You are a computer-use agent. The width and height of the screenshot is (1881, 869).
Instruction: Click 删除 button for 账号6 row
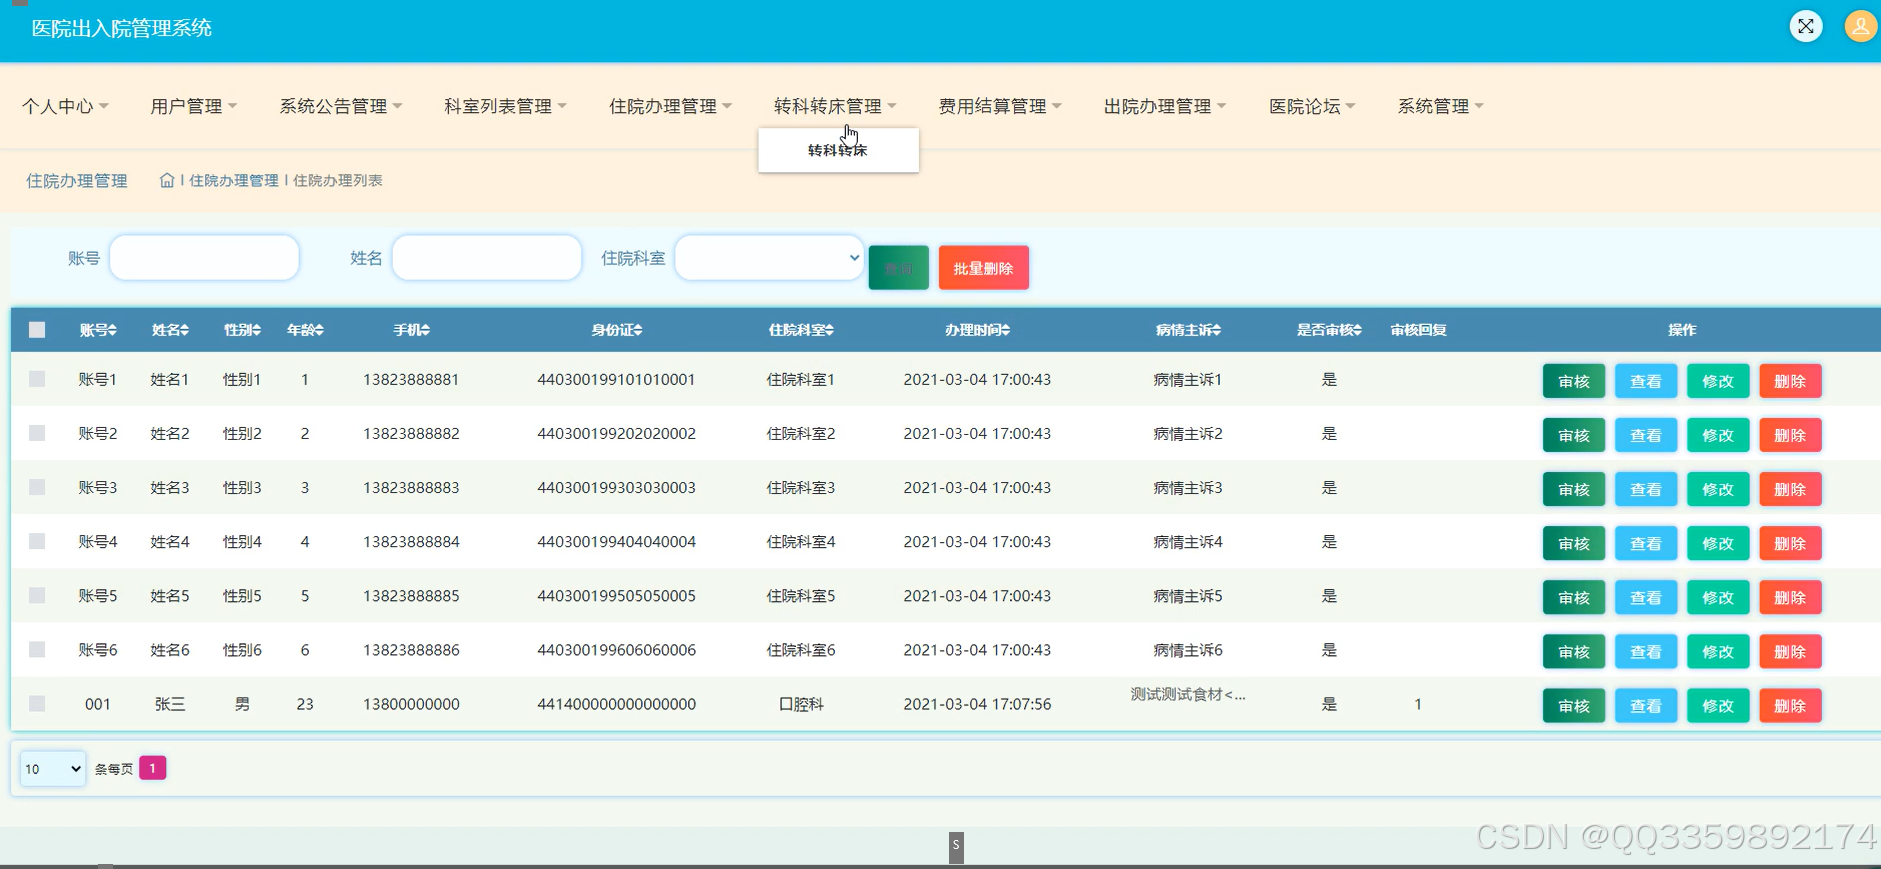pos(1790,651)
